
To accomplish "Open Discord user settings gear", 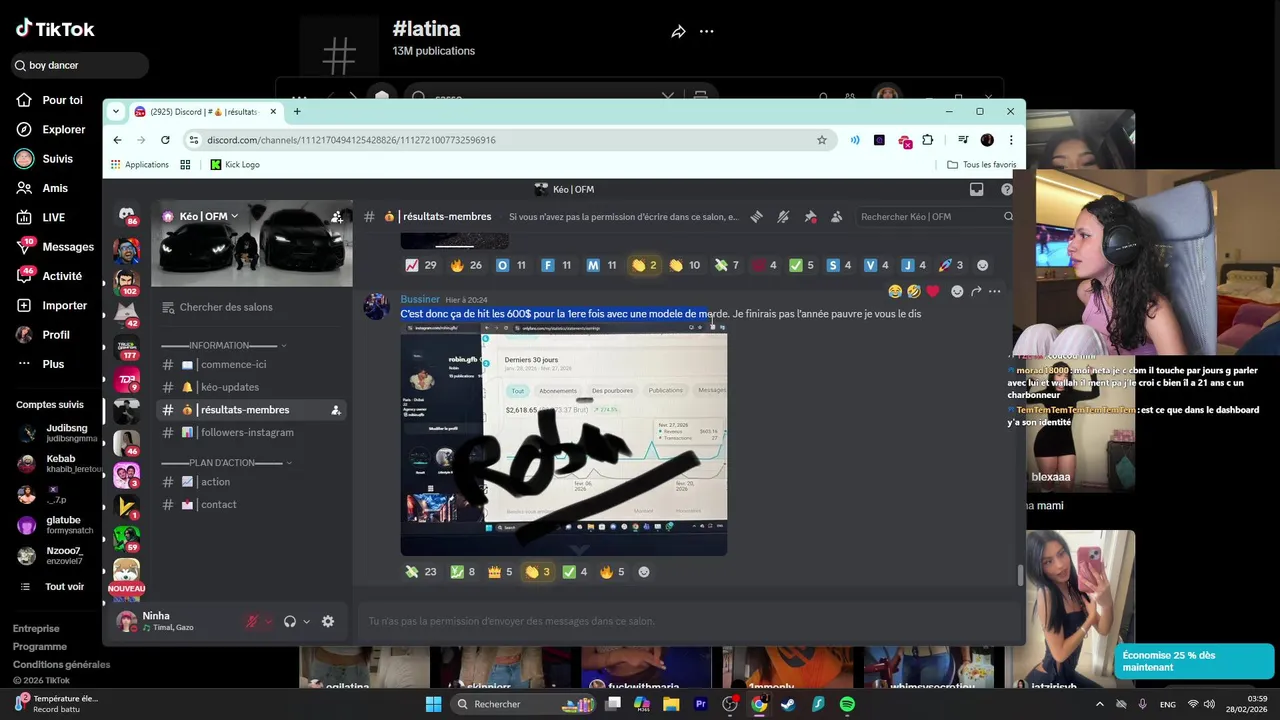I will [327, 621].
